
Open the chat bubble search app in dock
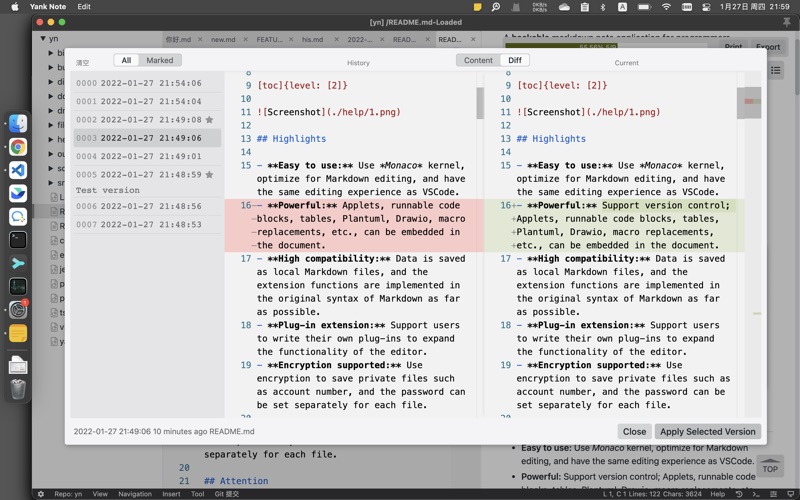[18, 217]
